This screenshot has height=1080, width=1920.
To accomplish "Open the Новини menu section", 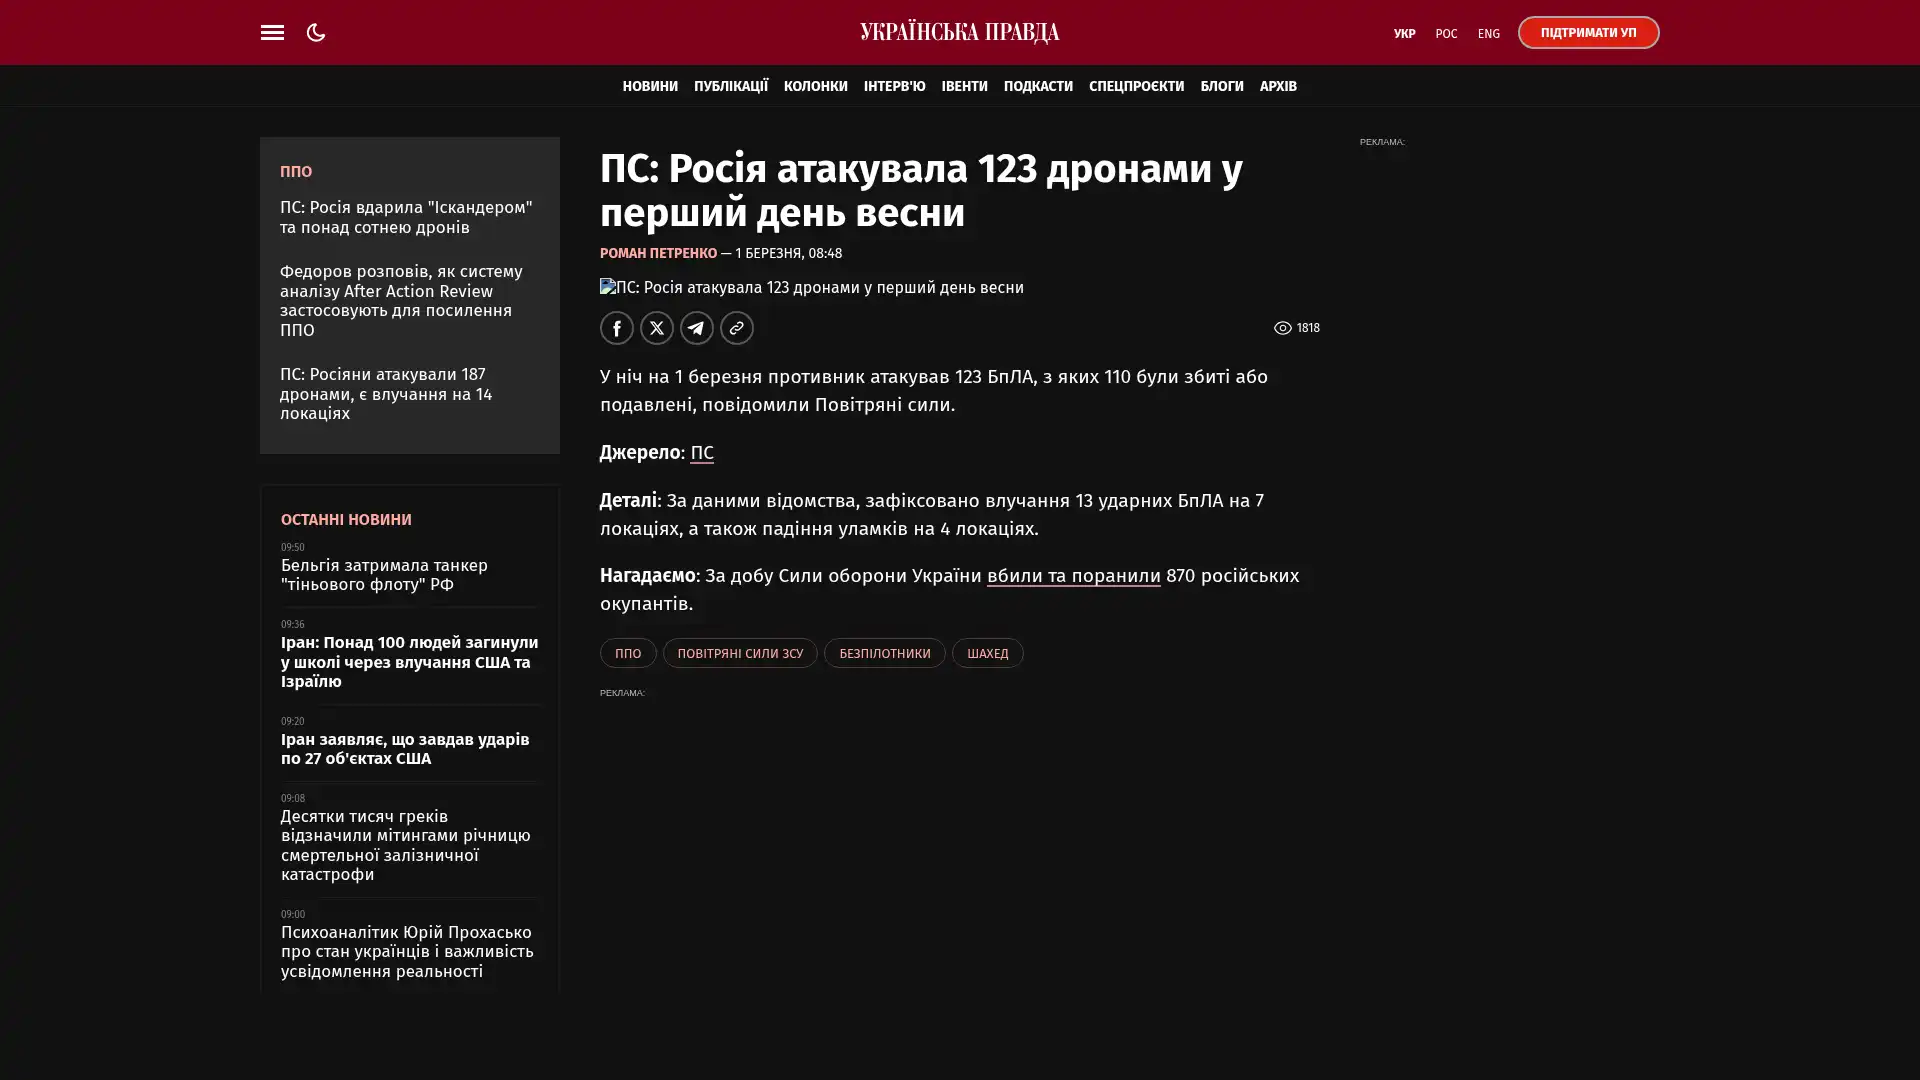I will [x=650, y=86].
